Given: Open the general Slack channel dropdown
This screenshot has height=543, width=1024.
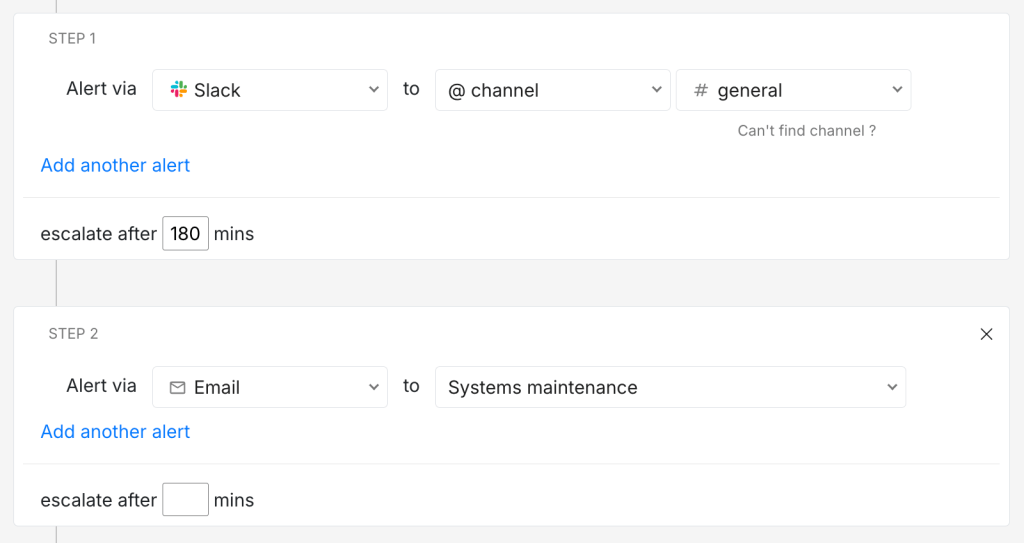Looking at the screenshot, I should 793,90.
